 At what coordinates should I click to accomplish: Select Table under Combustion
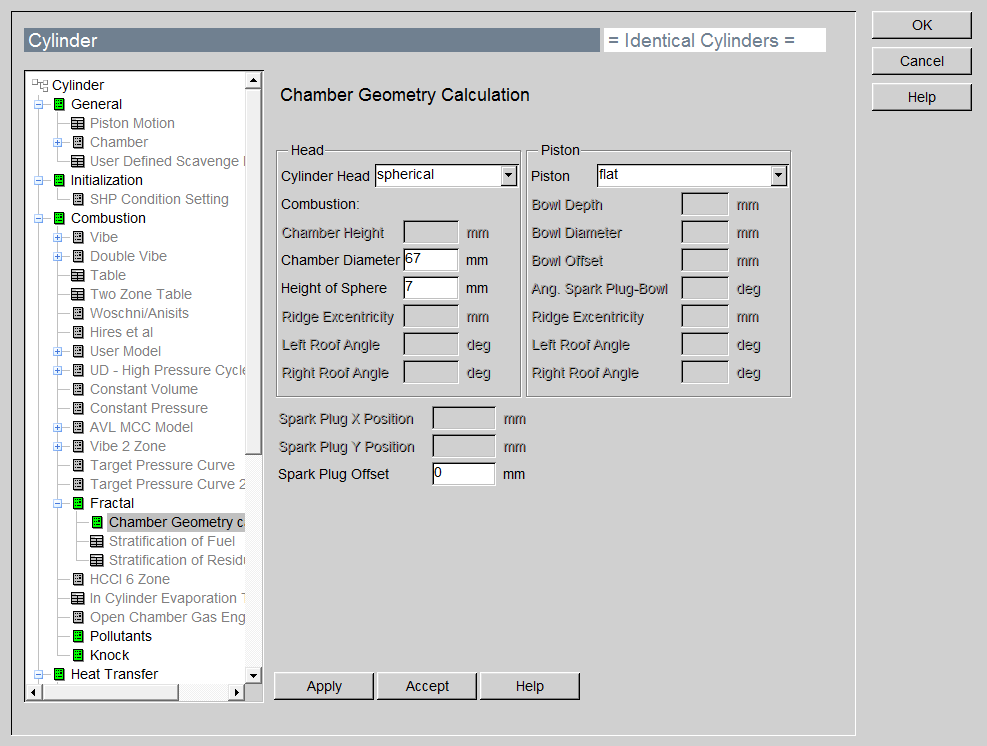pyautogui.click(x=108, y=275)
